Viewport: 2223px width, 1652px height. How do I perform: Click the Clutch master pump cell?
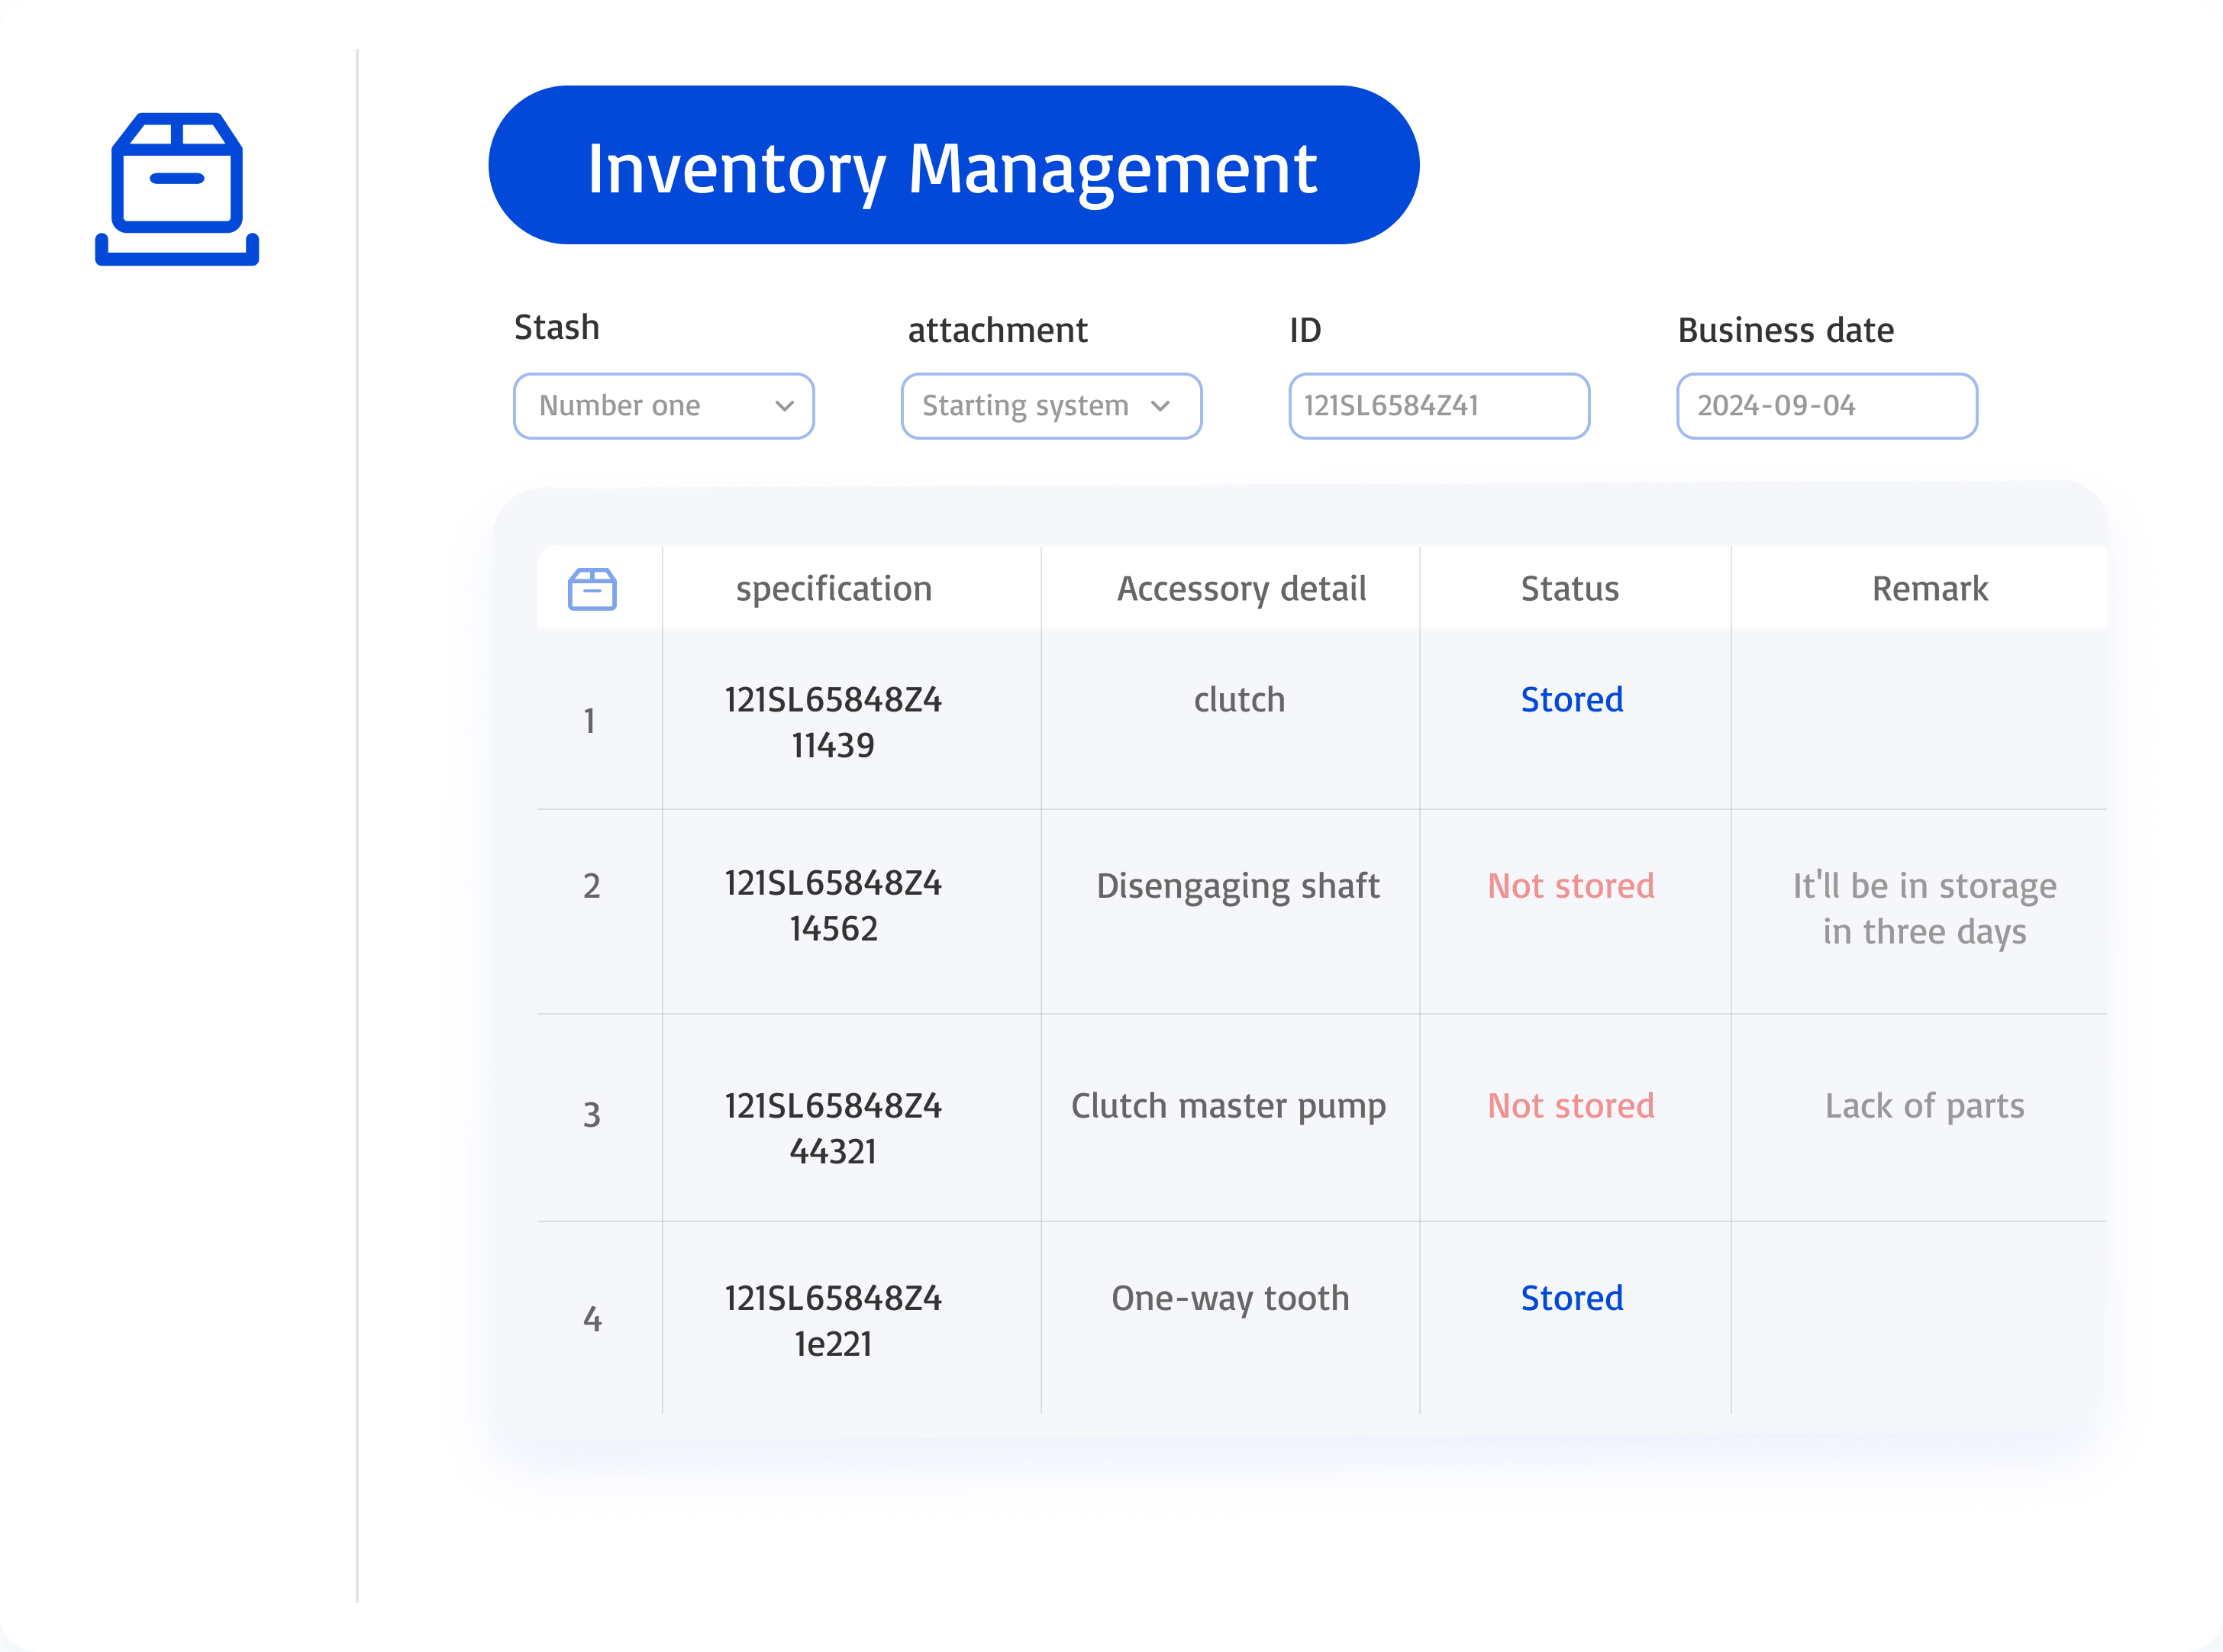coord(1229,1107)
